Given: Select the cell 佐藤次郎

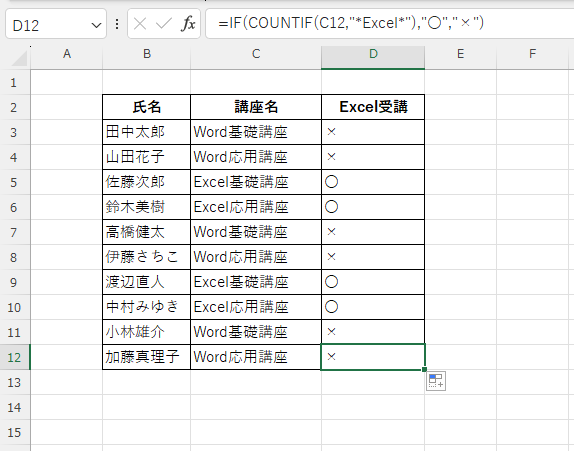Looking at the screenshot, I should click(146, 182).
